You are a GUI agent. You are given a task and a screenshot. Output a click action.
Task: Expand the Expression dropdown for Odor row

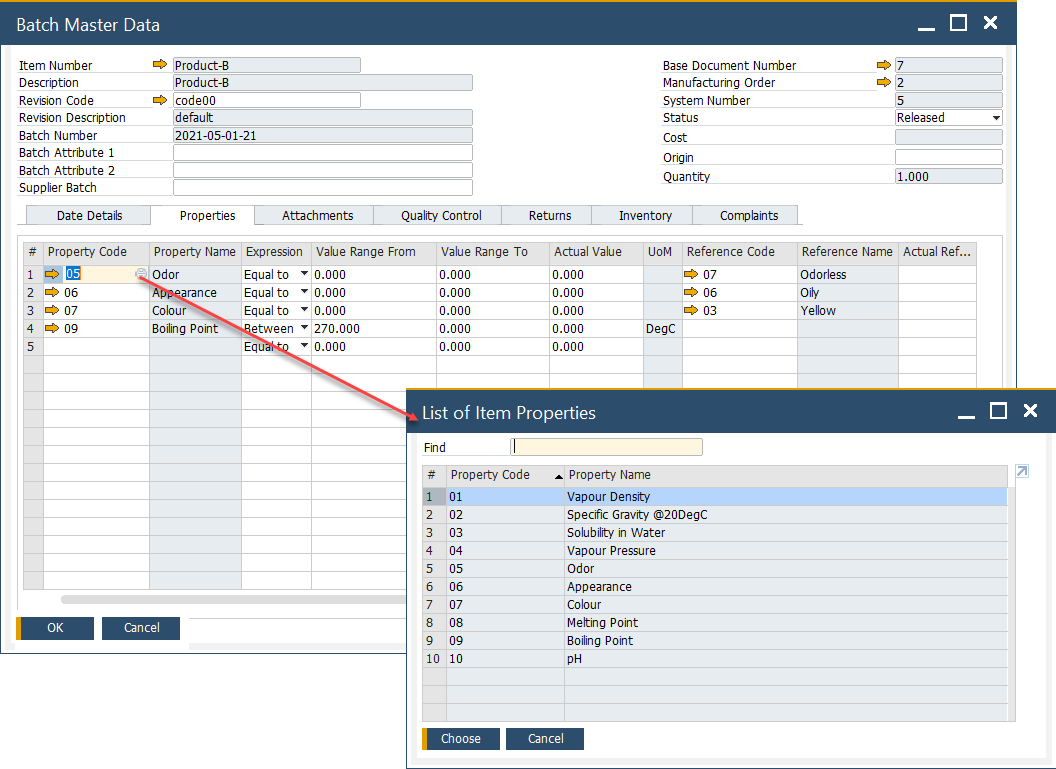[304, 275]
